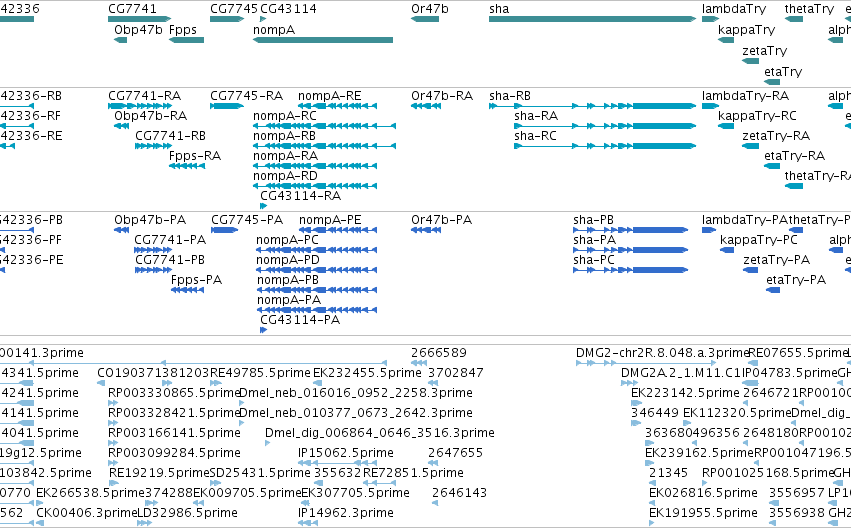Open transcript etaTry-RA label

[795, 156]
